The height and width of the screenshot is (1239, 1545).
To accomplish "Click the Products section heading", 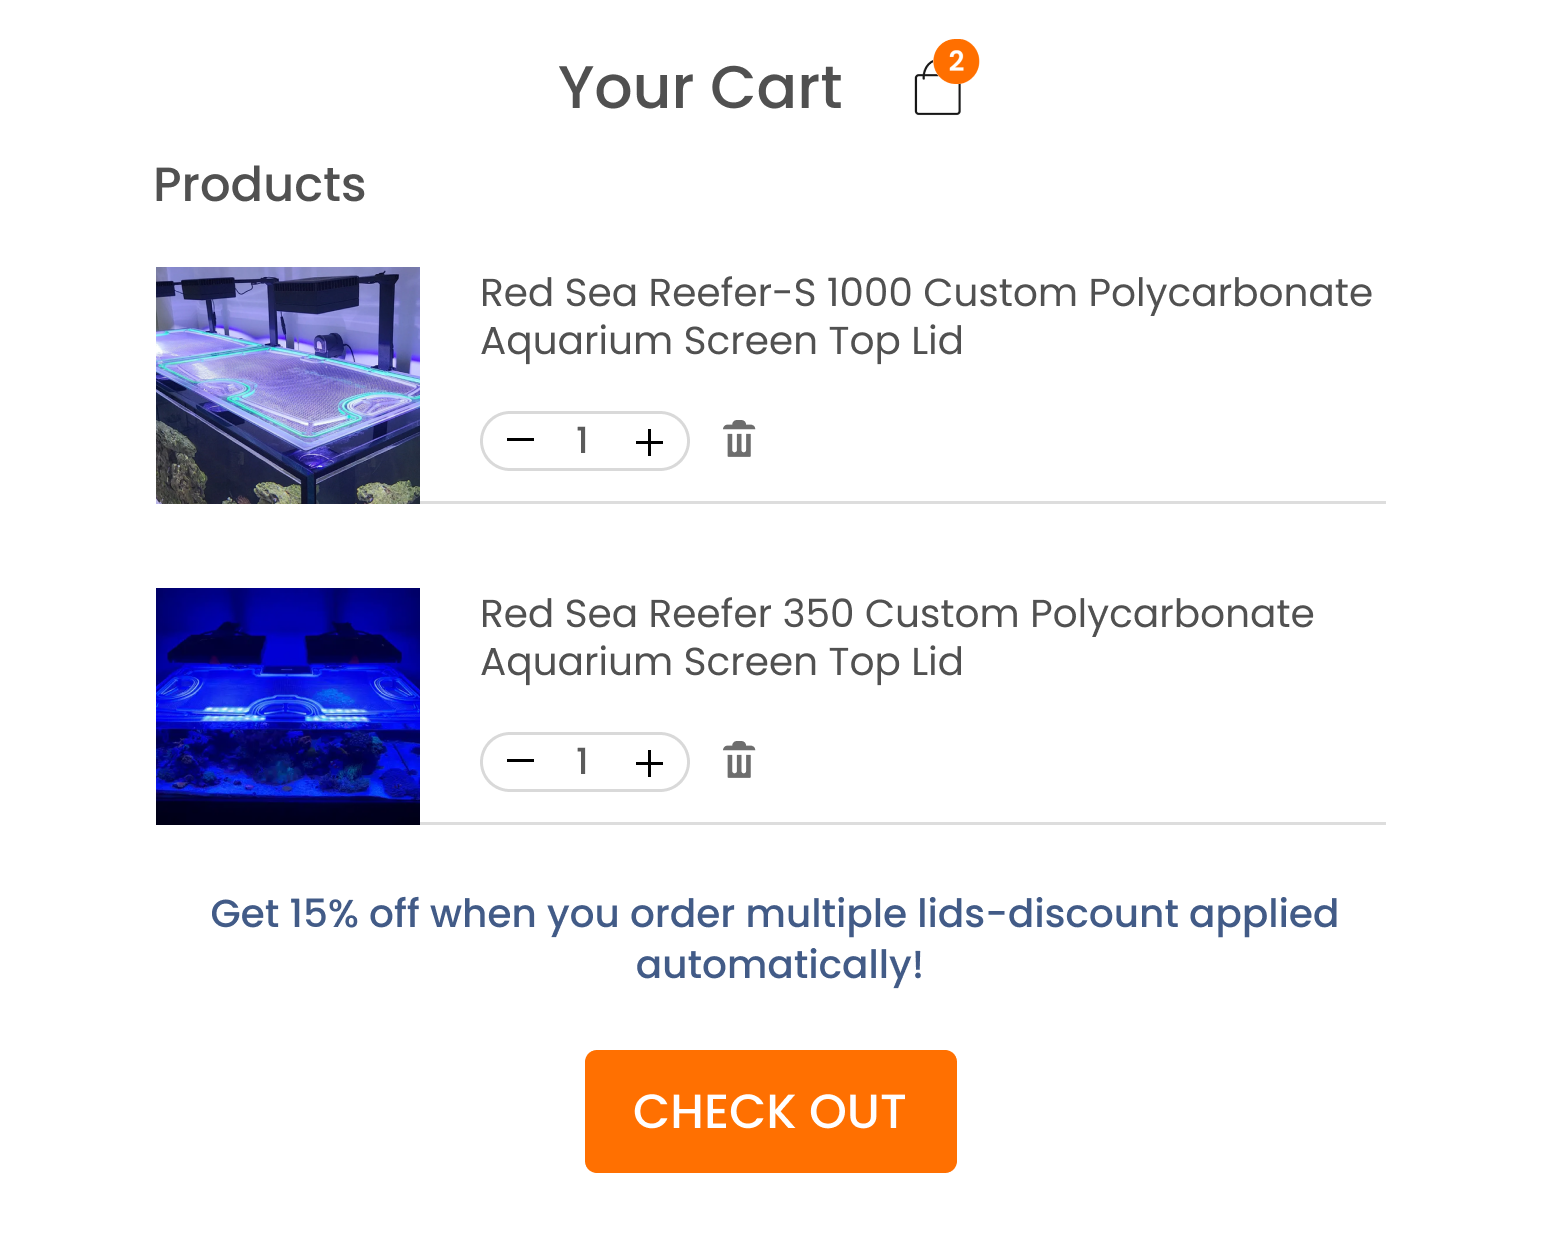I will pos(260,185).
